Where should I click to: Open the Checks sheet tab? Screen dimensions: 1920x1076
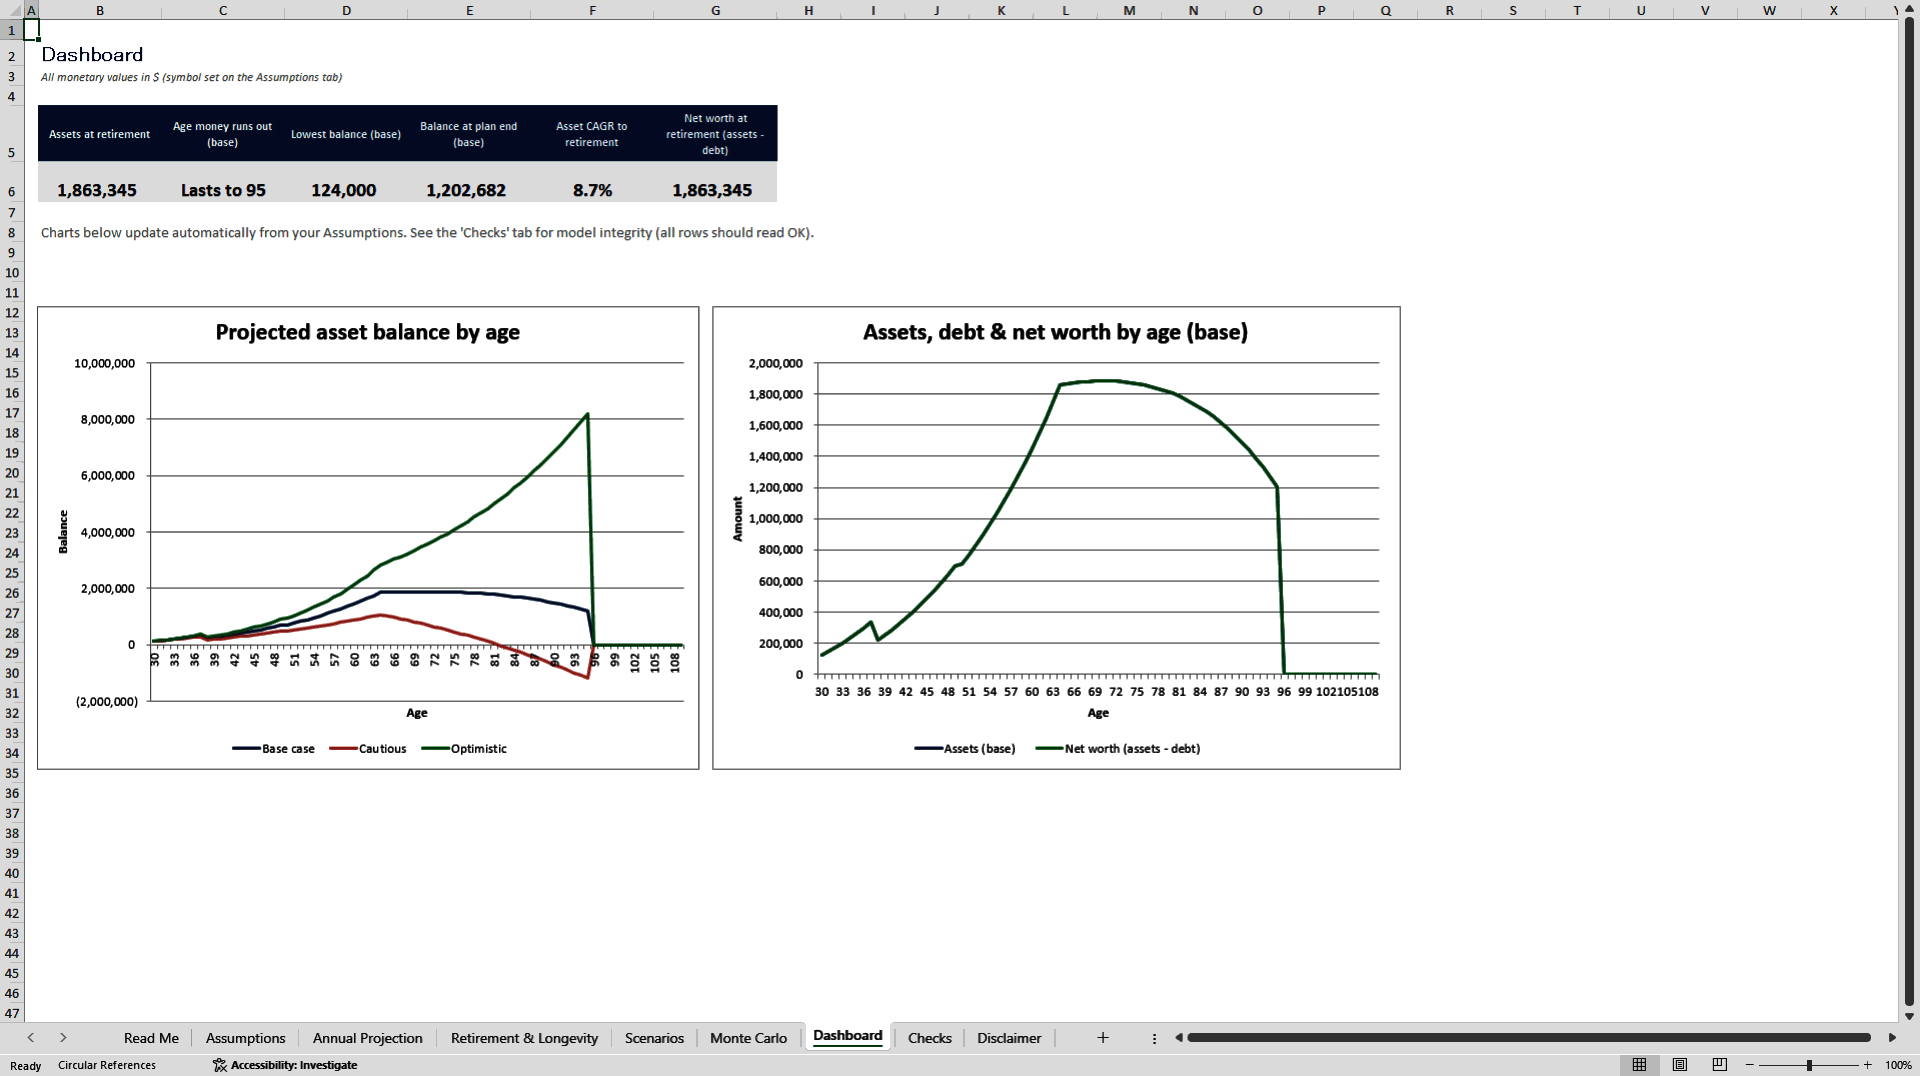930,1038
